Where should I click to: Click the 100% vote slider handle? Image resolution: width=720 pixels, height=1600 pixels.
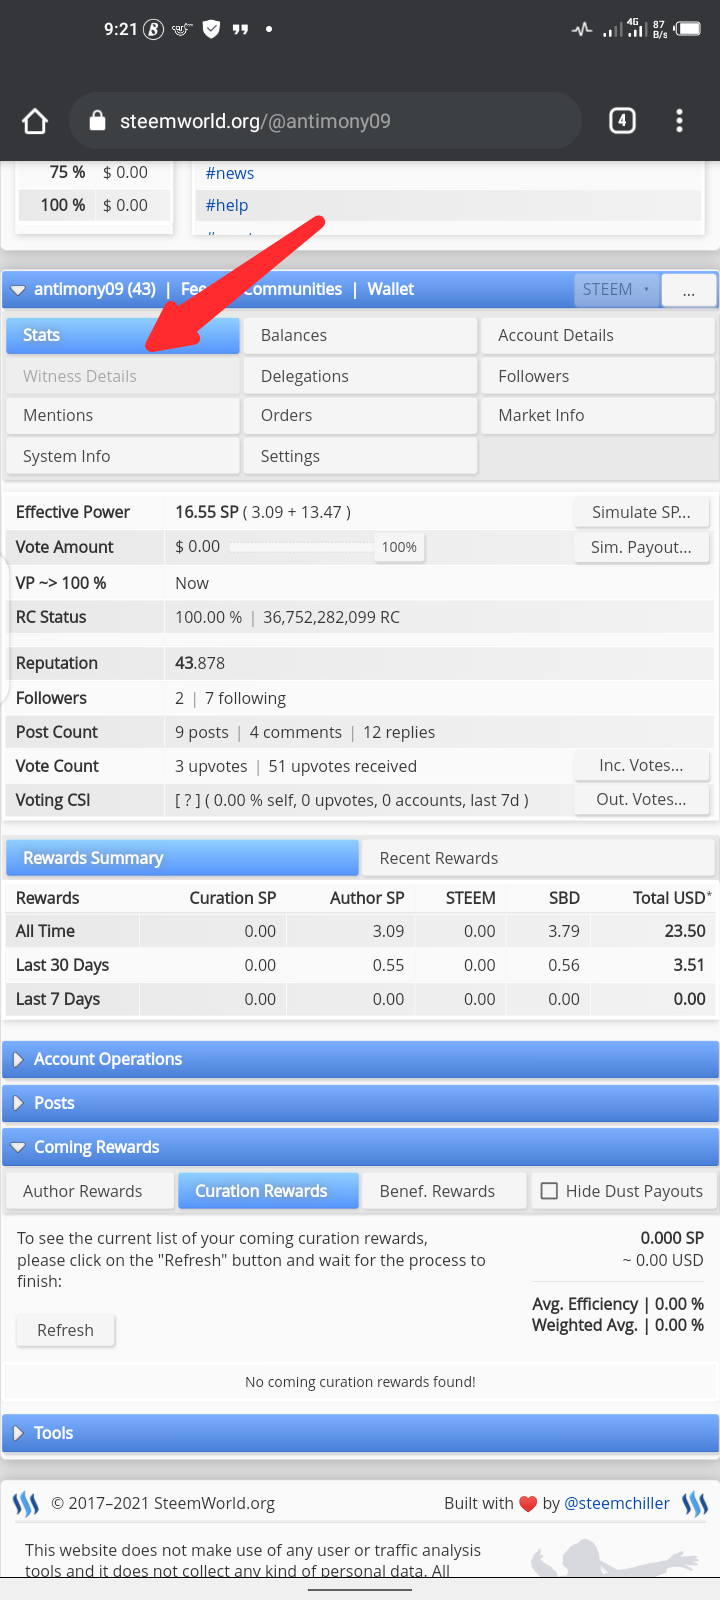[399, 547]
